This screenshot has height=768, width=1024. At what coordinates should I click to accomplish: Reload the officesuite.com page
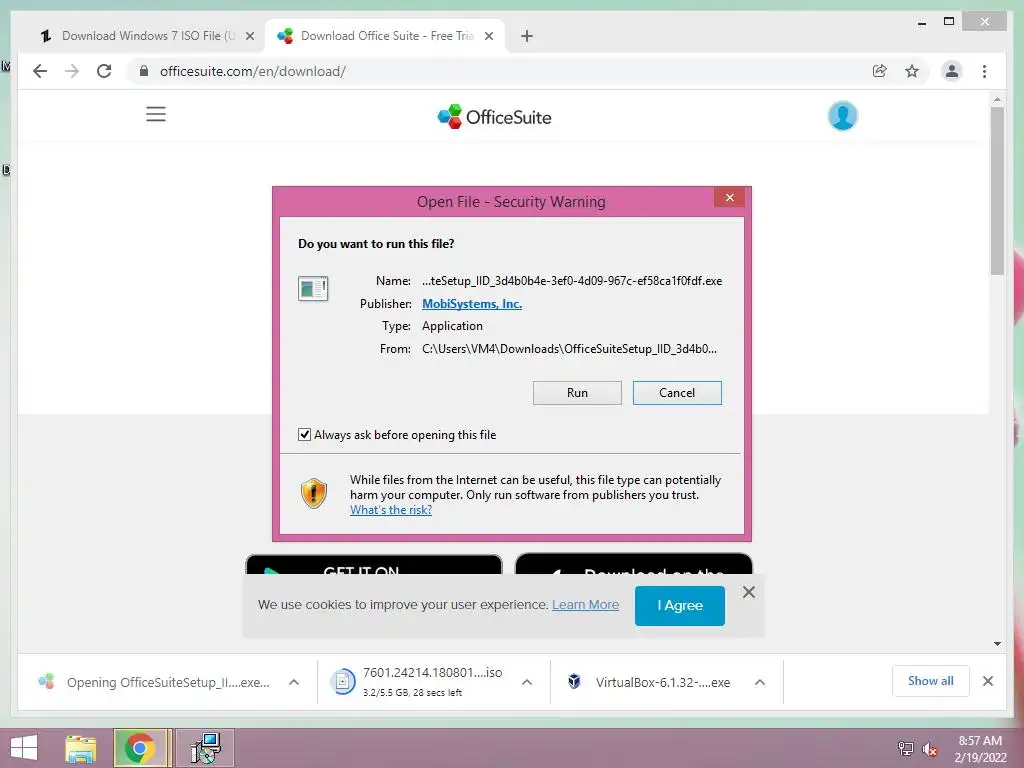click(104, 71)
